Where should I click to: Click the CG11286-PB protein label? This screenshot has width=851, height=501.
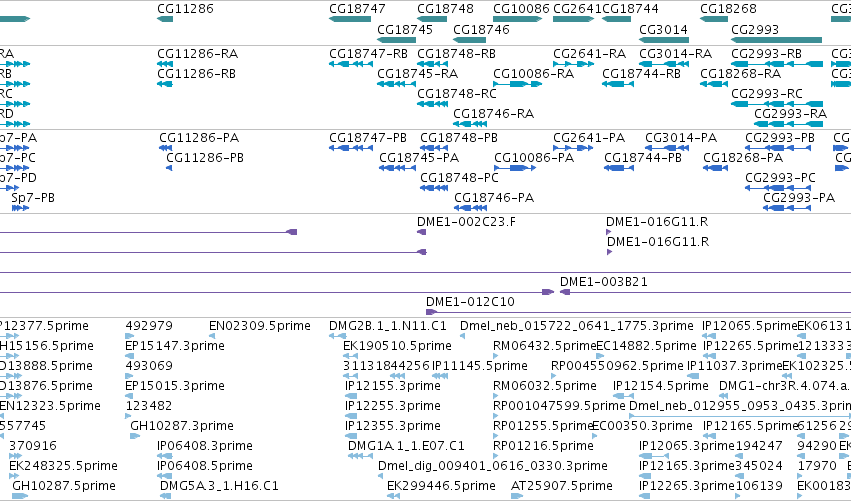click(205, 158)
